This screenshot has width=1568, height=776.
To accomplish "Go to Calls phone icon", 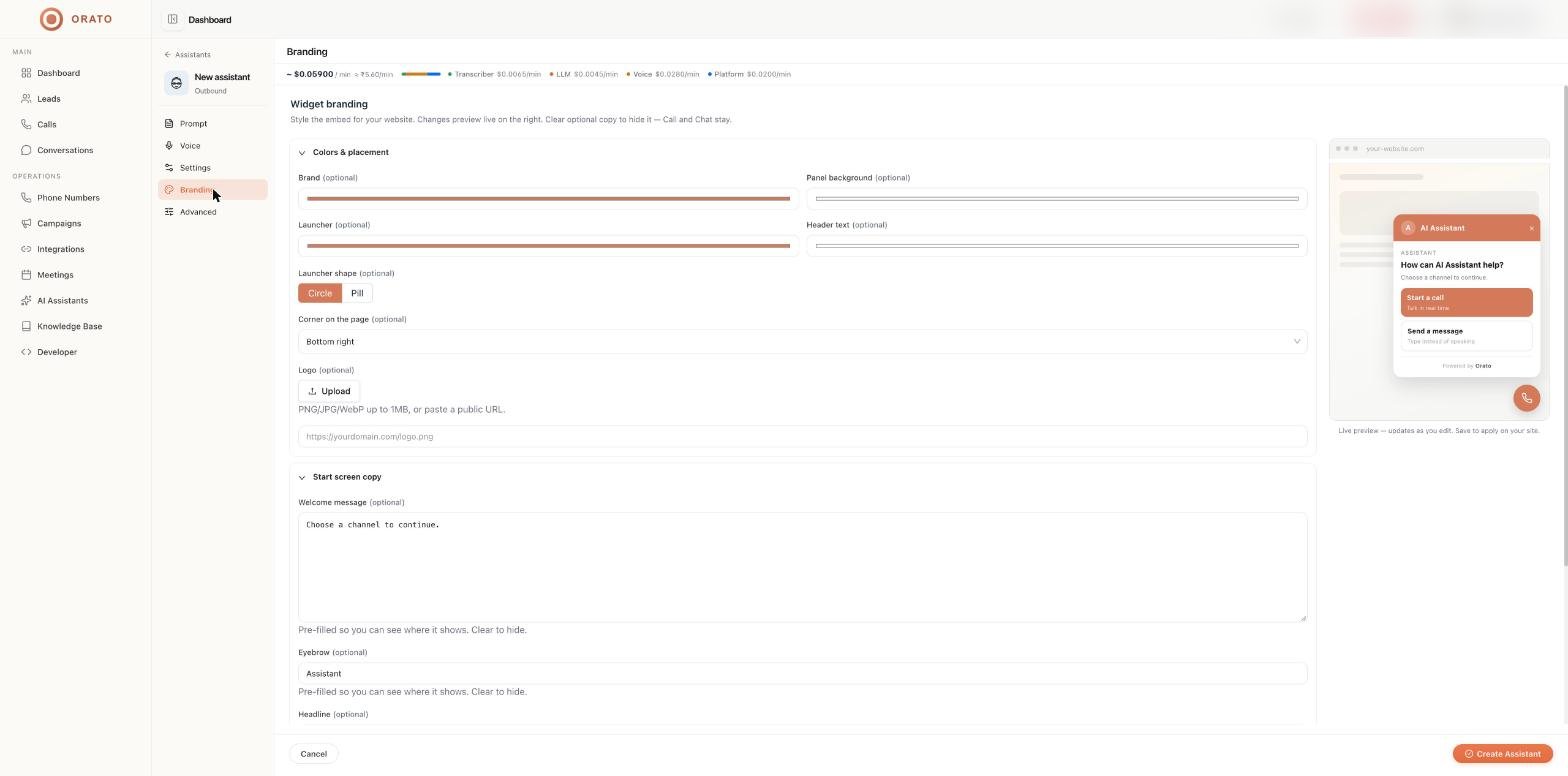I will click(x=26, y=125).
